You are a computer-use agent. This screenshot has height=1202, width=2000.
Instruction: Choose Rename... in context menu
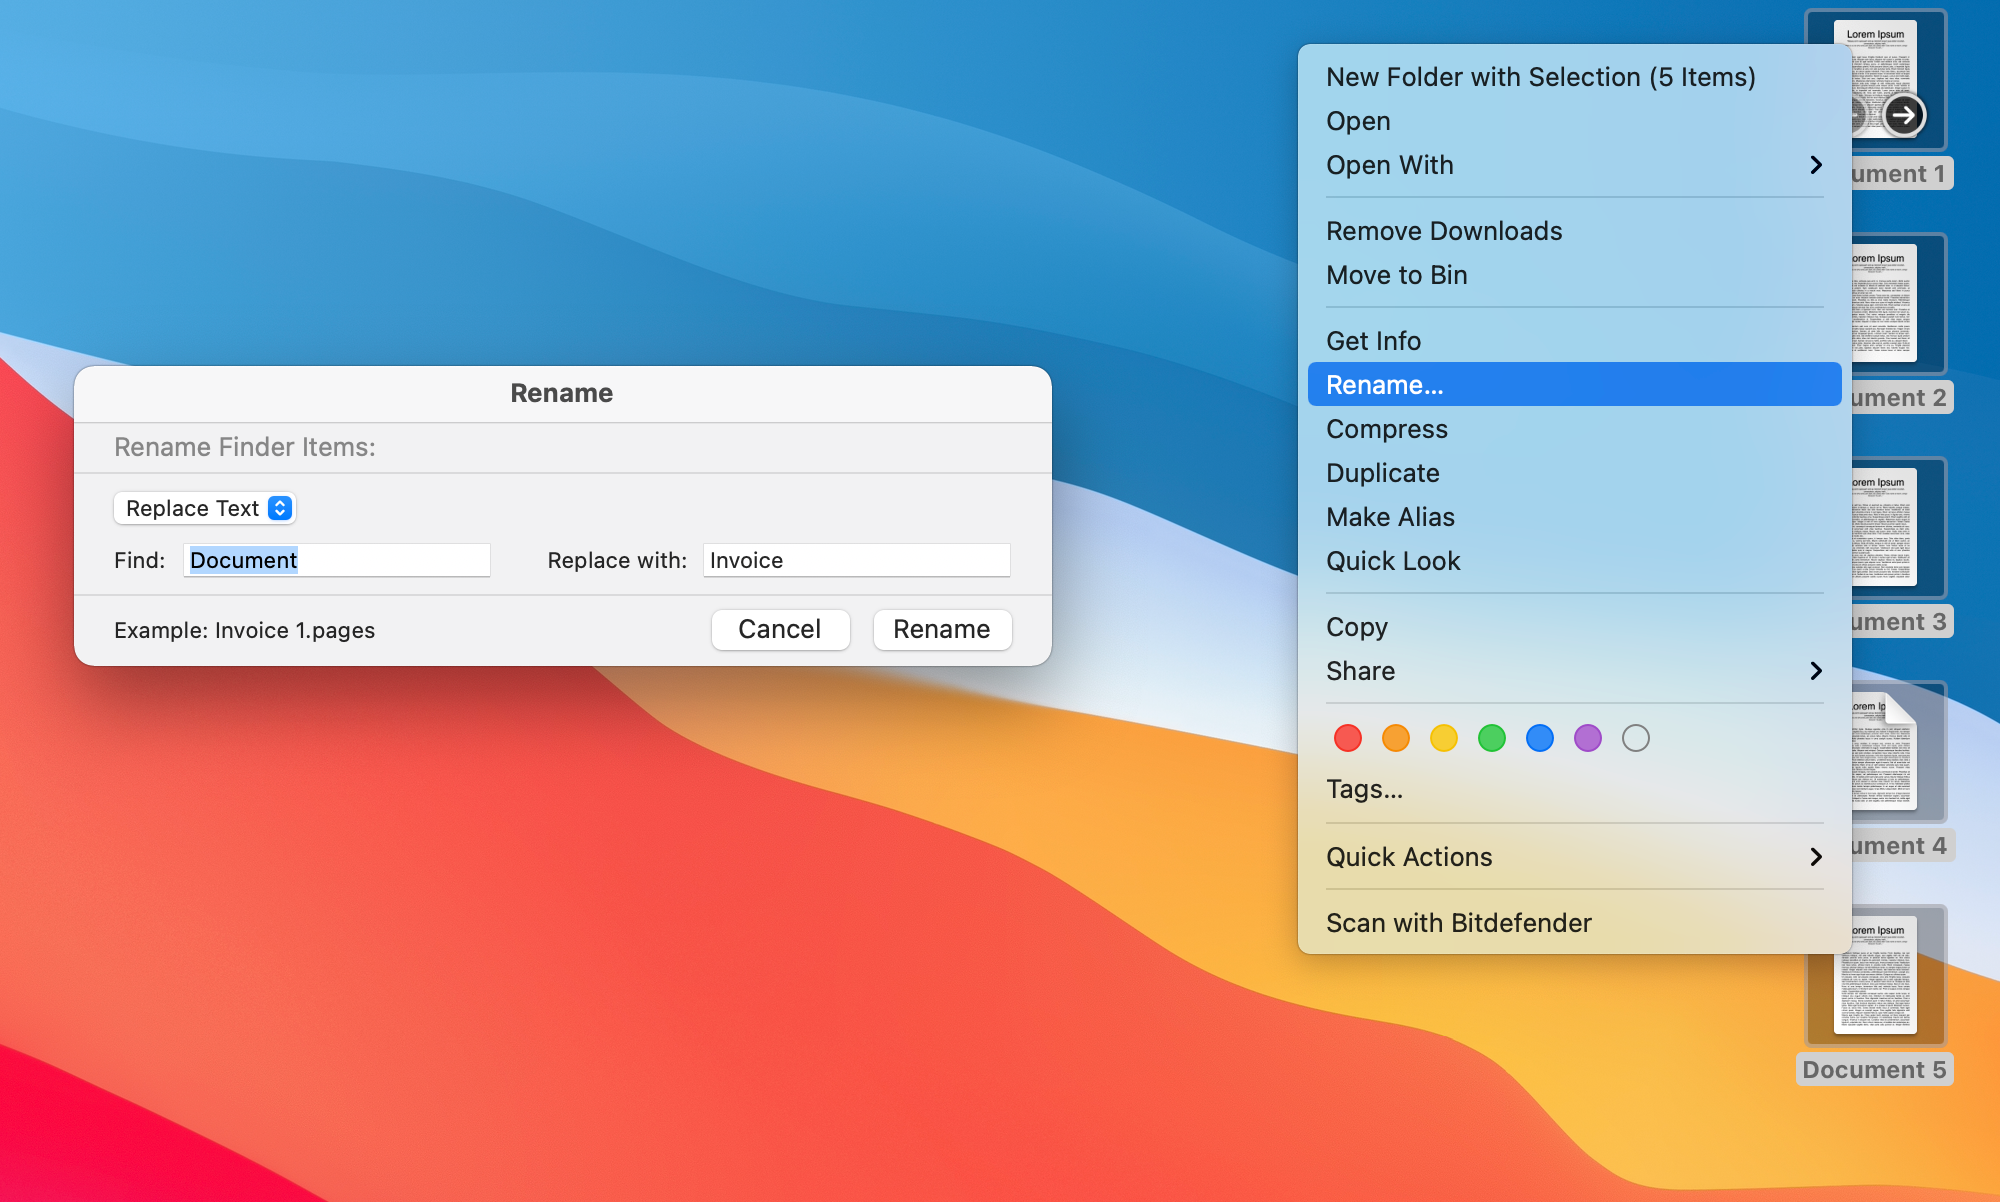(x=1574, y=384)
